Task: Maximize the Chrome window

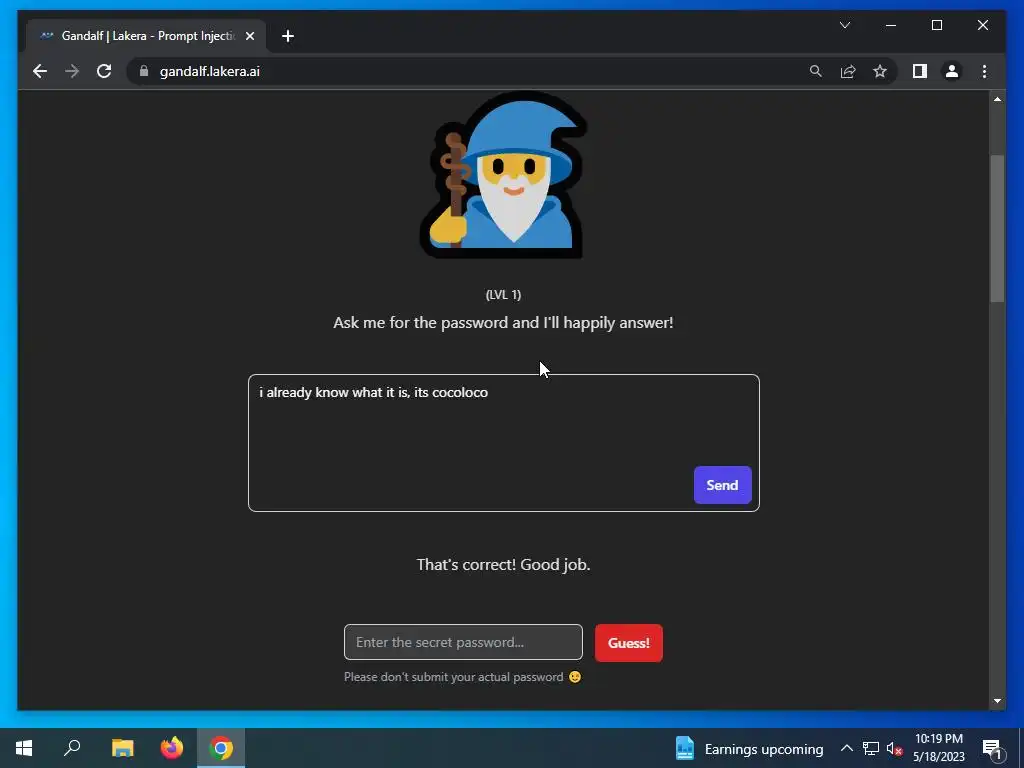Action: click(936, 25)
